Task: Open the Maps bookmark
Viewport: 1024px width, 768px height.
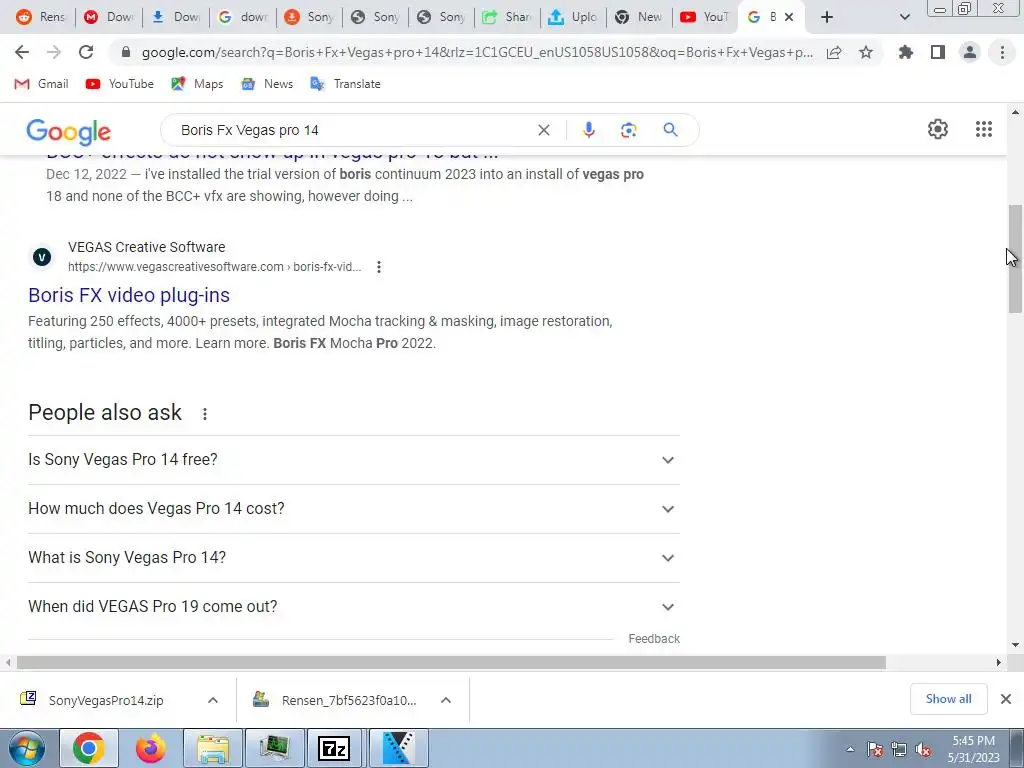Action: [x=197, y=84]
